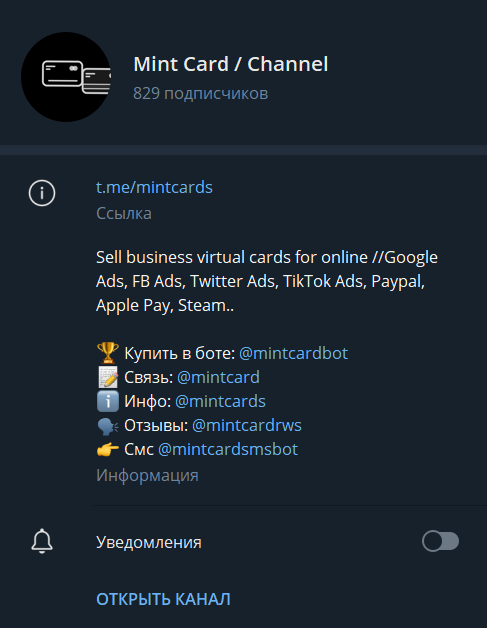Open the @mintcard contact link
The height and width of the screenshot is (628, 487).
[x=218, y=377]
